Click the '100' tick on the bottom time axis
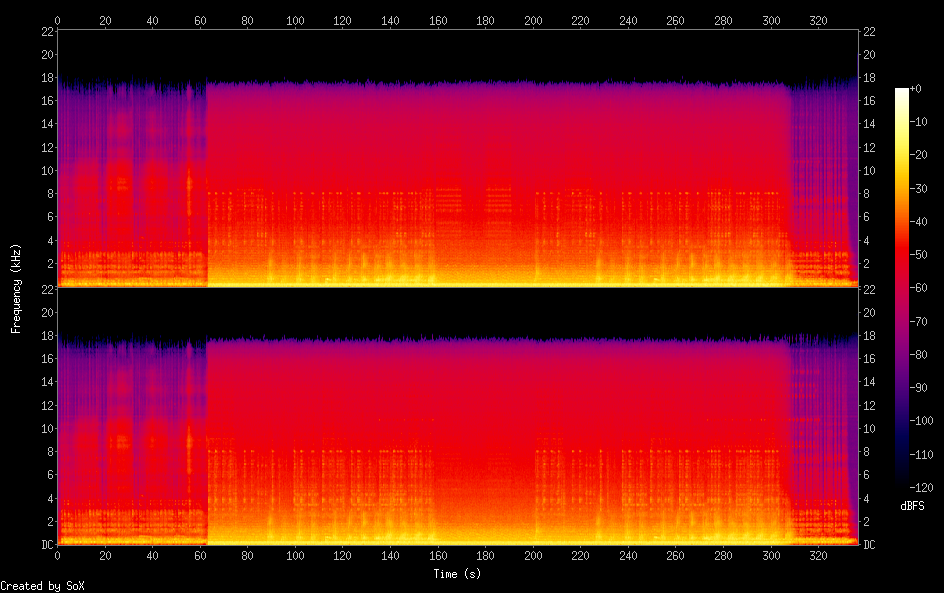The image size is (944, 593). pyautogui.click(x=295, y=556)
